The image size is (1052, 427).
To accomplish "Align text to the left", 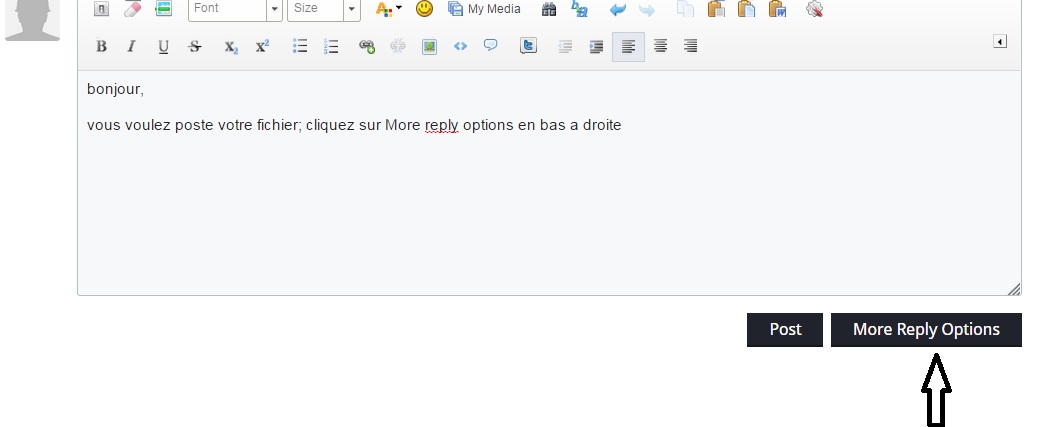I will 629,46.
